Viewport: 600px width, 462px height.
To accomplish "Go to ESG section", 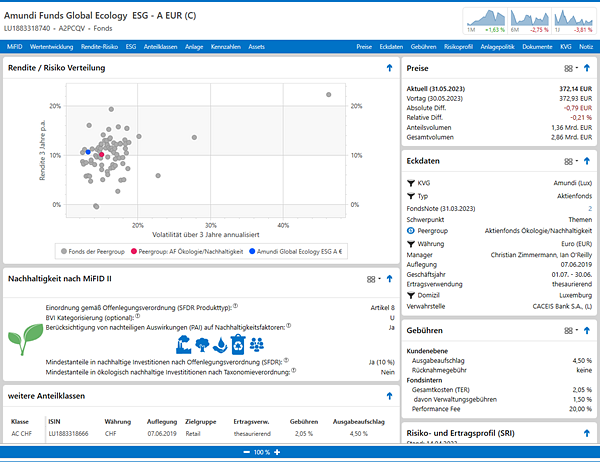I will pos(131,47).
